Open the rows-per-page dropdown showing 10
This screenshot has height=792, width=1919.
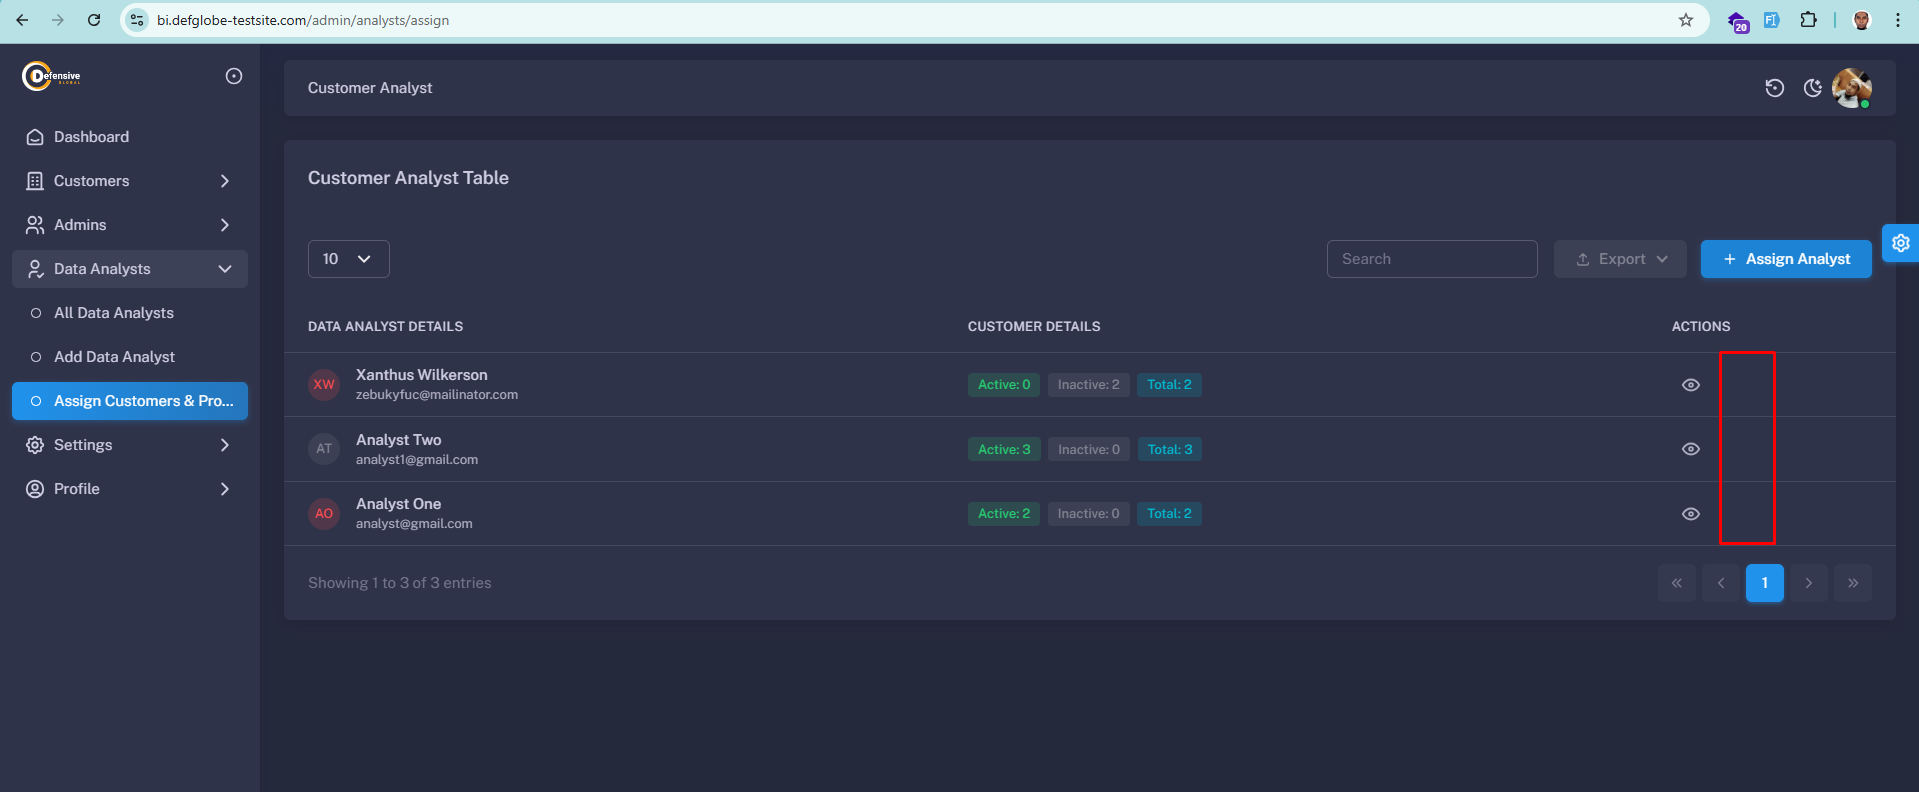click(348, 259)
